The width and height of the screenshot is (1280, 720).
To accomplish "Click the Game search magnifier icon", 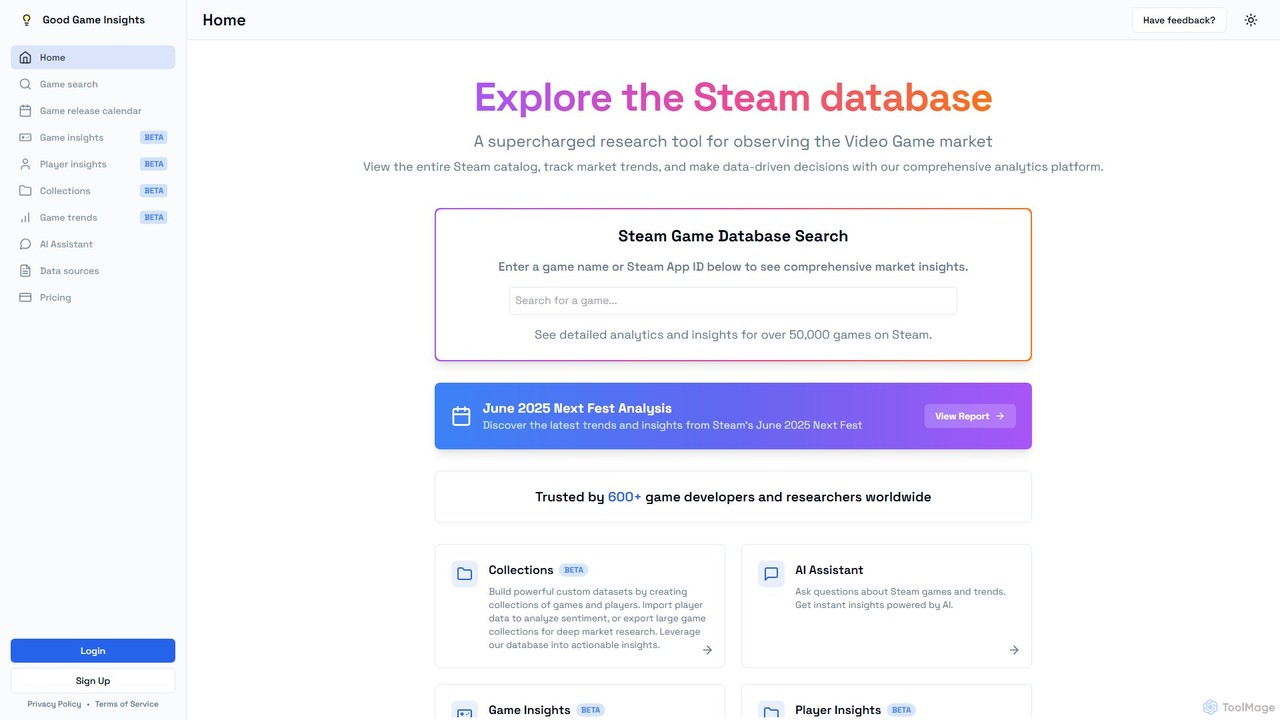I will tap(26, 84).
